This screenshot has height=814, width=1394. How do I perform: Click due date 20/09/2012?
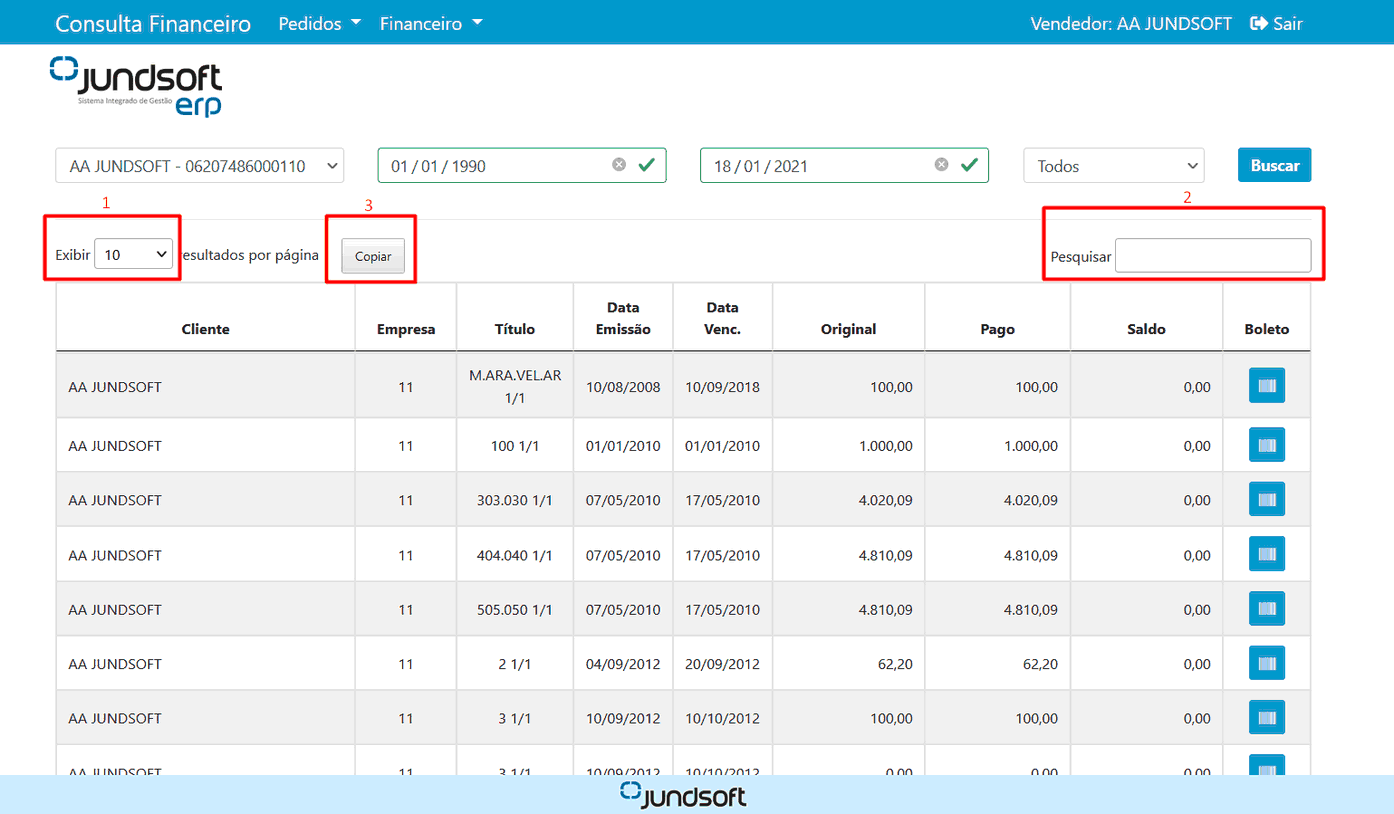(723, 664)
